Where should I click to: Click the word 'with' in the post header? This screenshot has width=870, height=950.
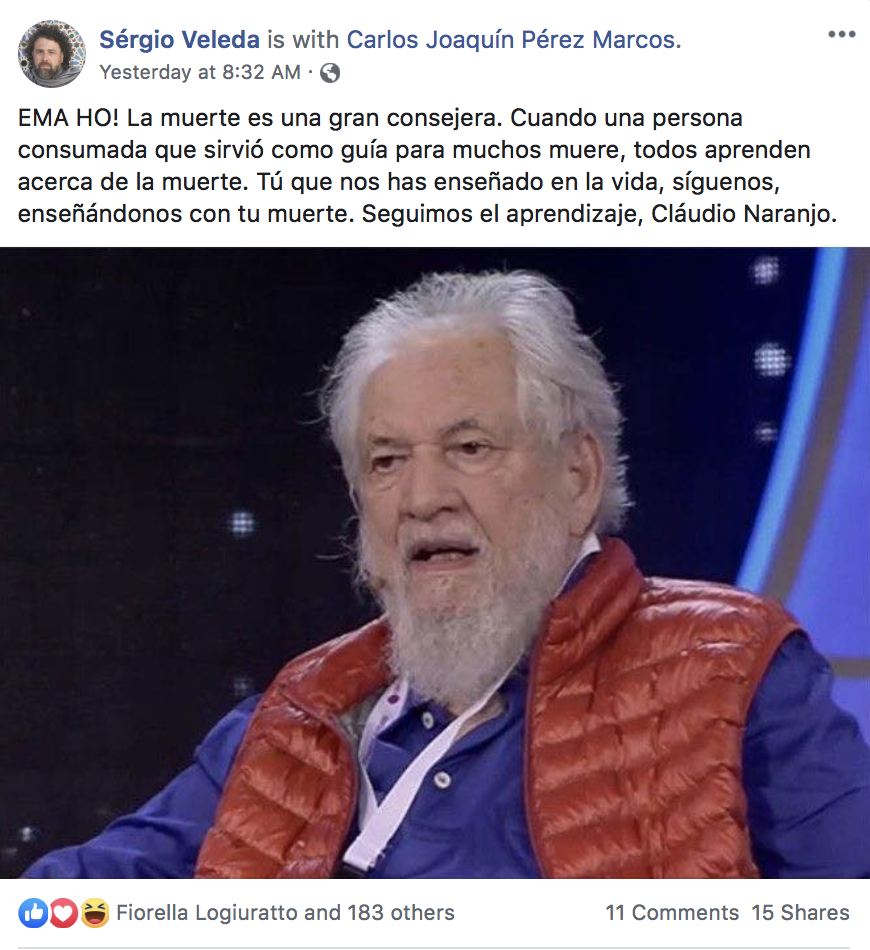point(316,40)
